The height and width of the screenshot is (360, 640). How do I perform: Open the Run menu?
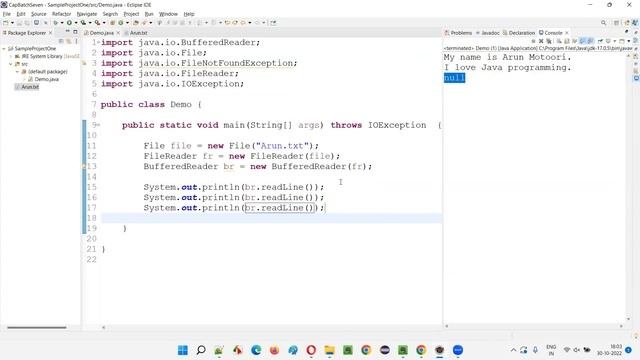pos(149,14)
